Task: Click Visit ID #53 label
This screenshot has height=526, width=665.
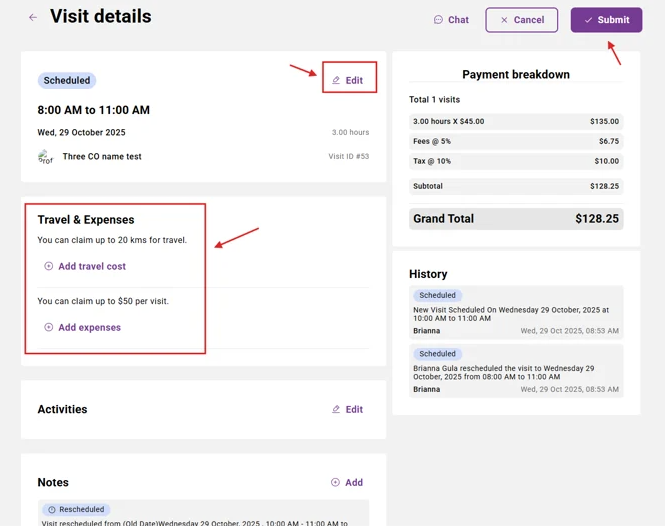Action: [x=348, y=157]
